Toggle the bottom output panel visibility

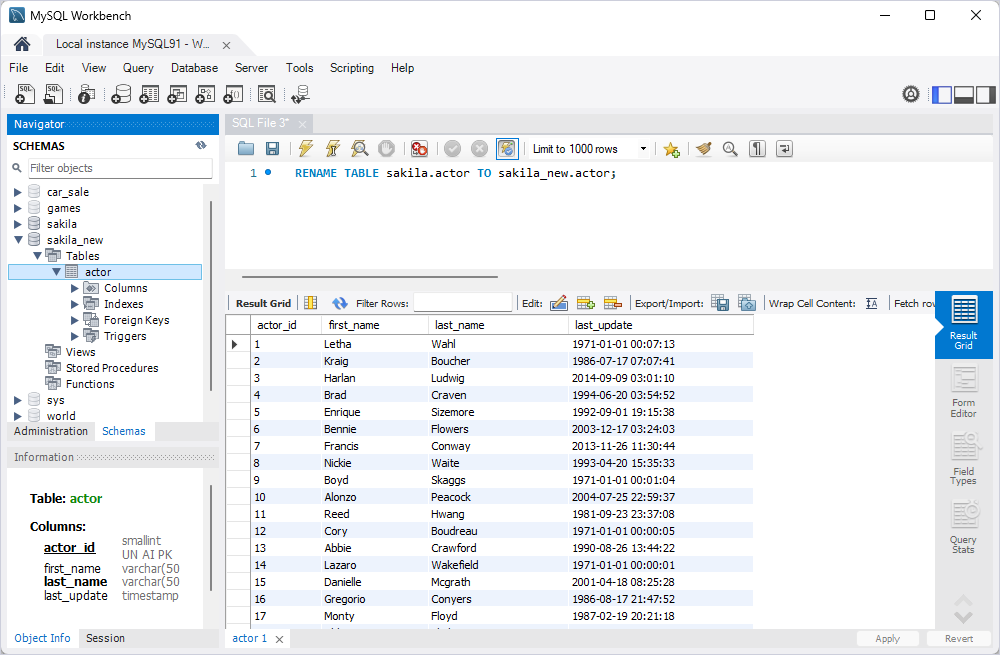point(964,94)
